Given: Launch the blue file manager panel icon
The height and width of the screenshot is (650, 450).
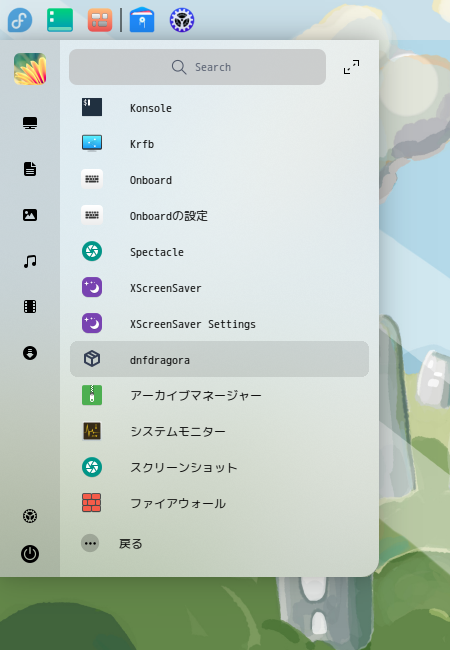Looking at the screenshot, I should pos(142,19).
